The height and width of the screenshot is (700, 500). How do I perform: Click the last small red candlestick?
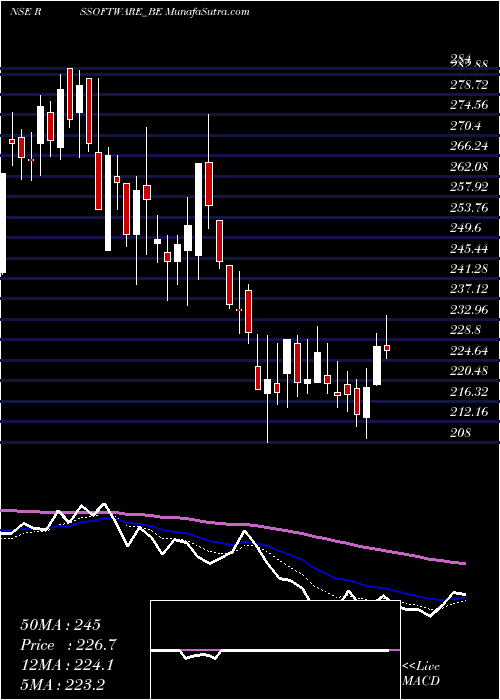coord(387,348)
